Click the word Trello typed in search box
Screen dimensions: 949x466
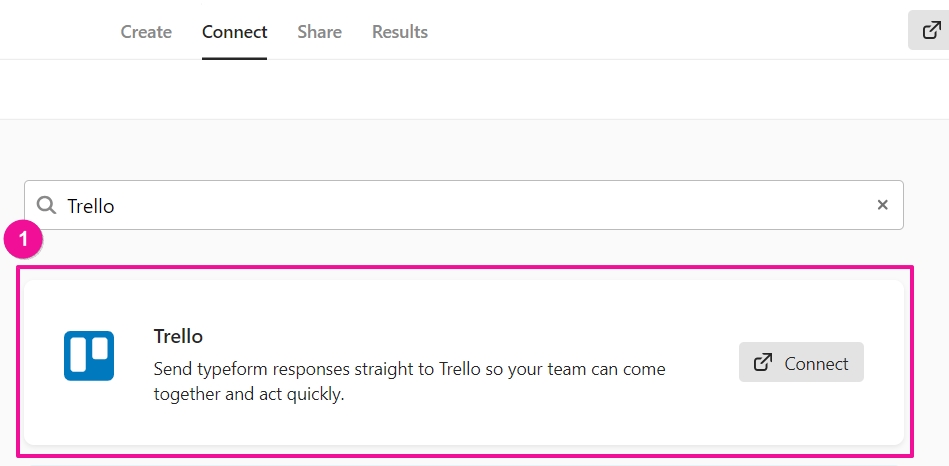(91, 206)
